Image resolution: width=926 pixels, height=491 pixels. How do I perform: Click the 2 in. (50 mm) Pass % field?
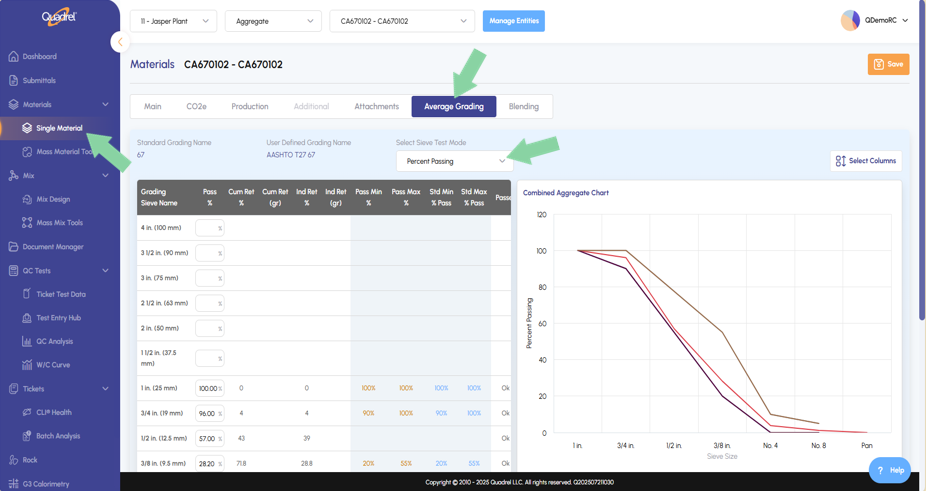(x=210, y=329)
